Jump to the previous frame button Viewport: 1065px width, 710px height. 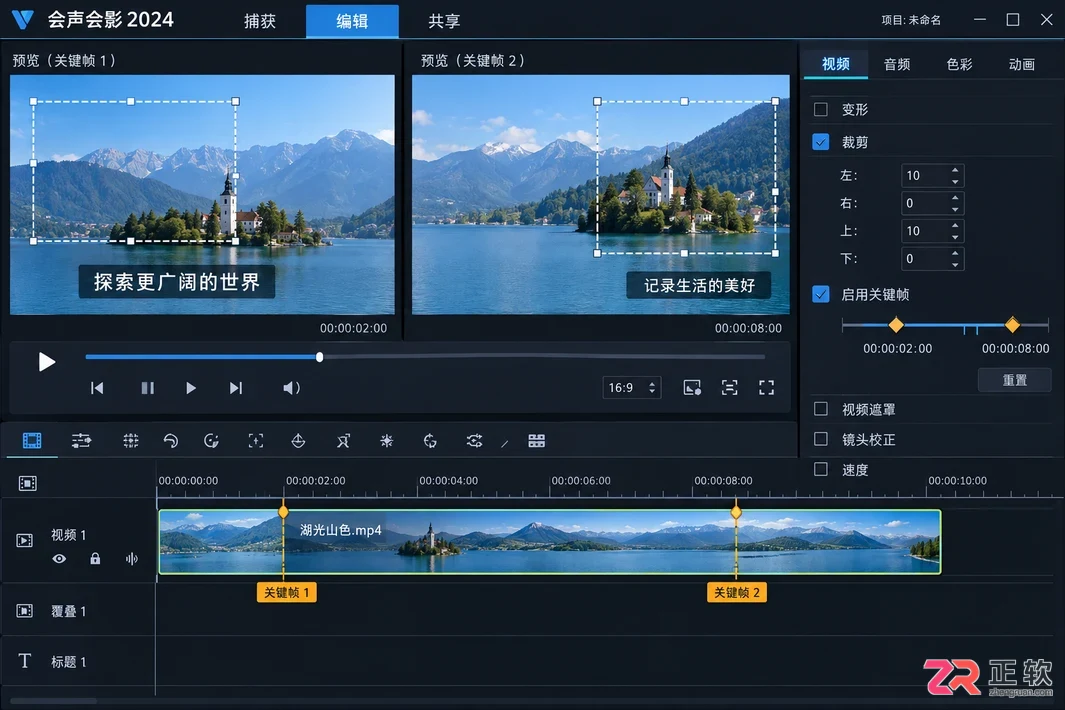point(97,388)
